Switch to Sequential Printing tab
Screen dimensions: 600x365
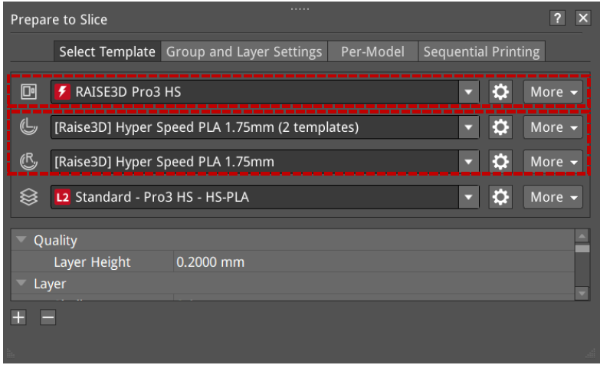click(x=481, y=52)
